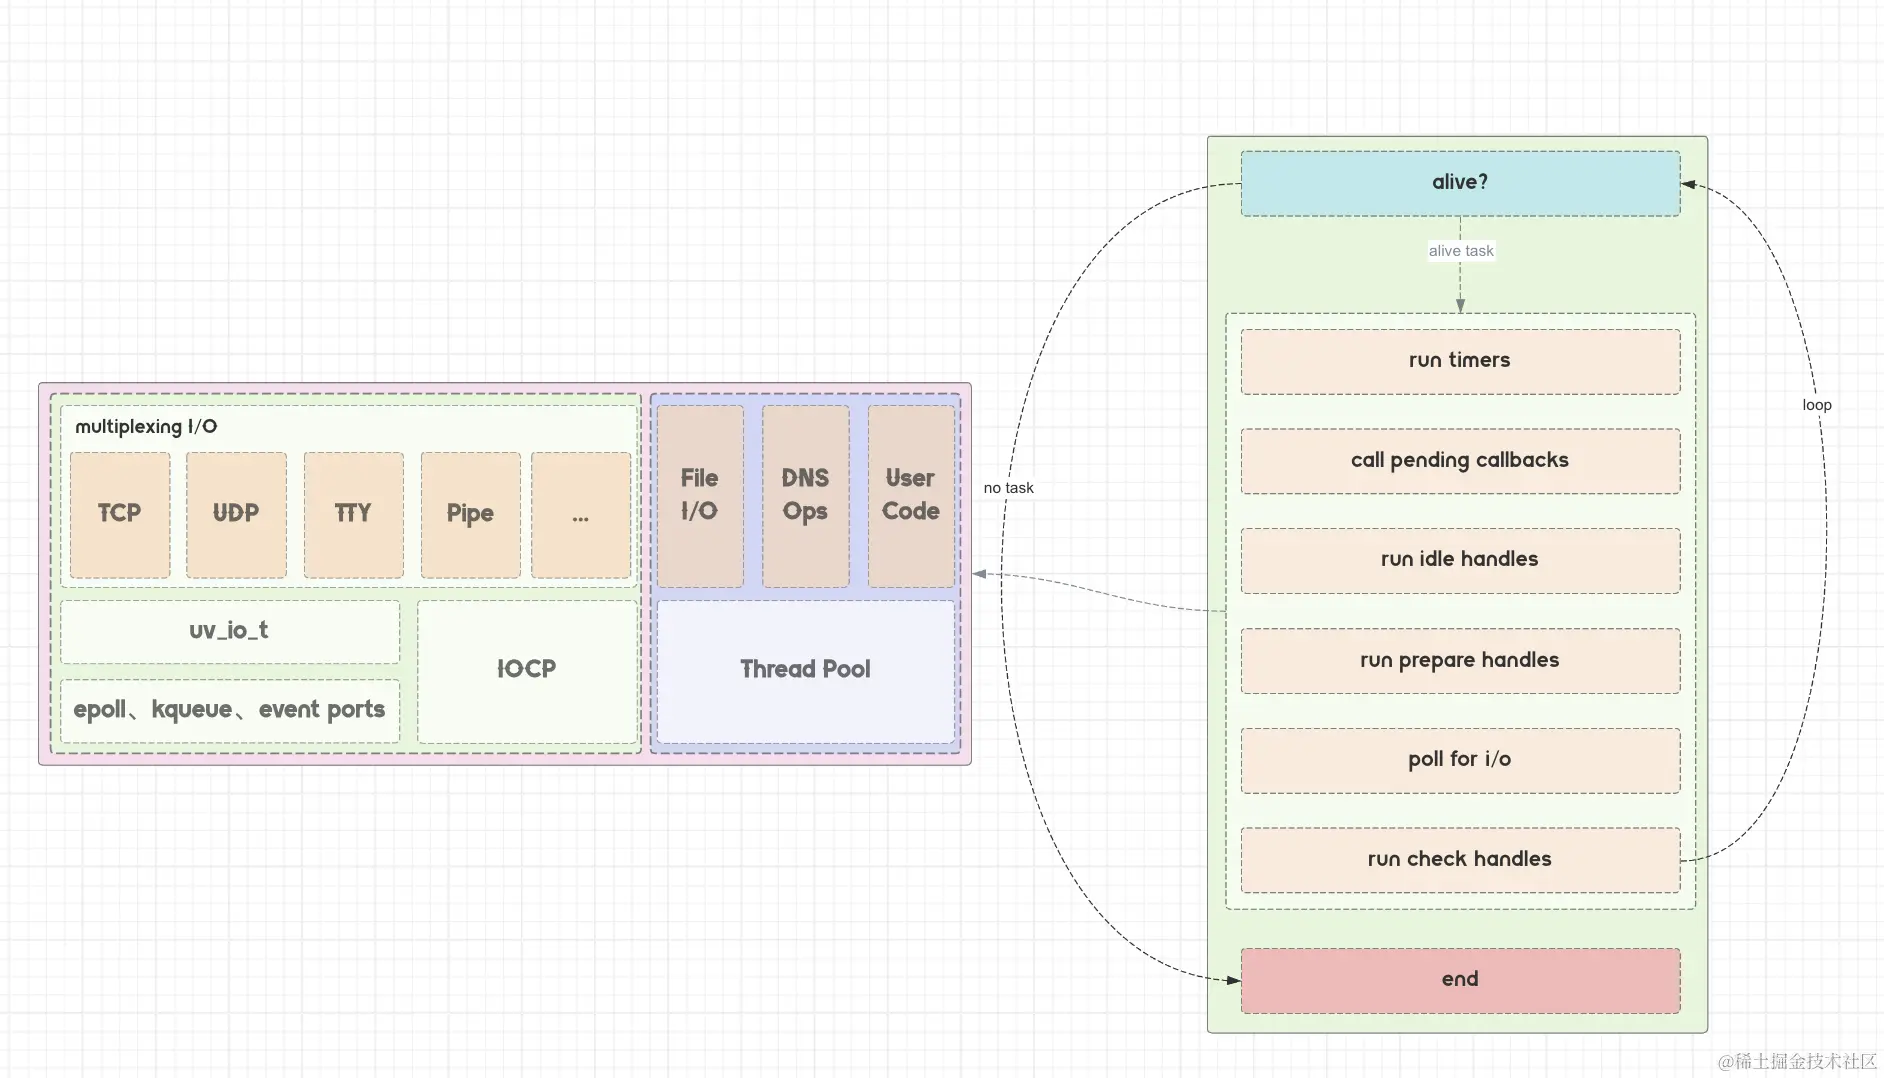Select the no task edge label
The height and width of the screenshot is (1078, 1884).
(1008, 488)
